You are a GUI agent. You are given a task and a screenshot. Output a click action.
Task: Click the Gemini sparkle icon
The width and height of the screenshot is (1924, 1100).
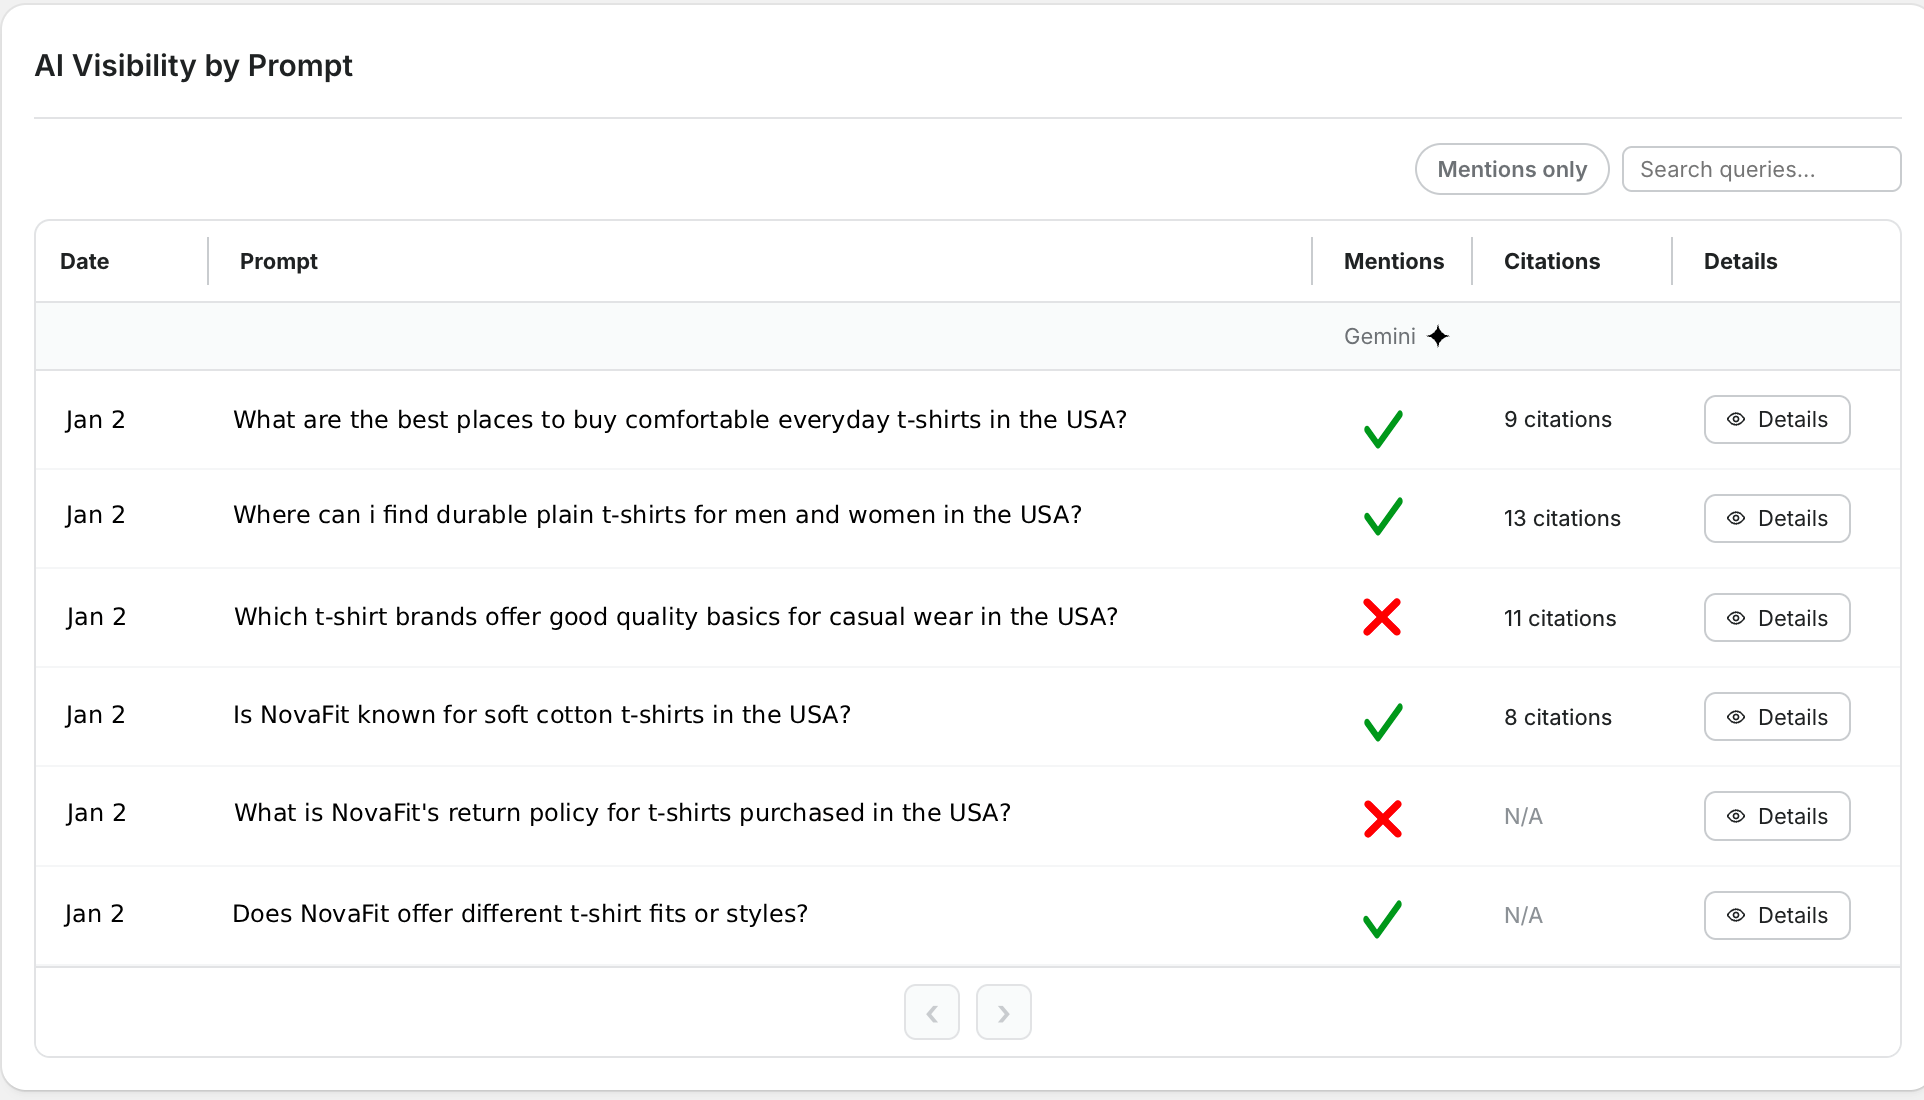tap(1438, 336)
